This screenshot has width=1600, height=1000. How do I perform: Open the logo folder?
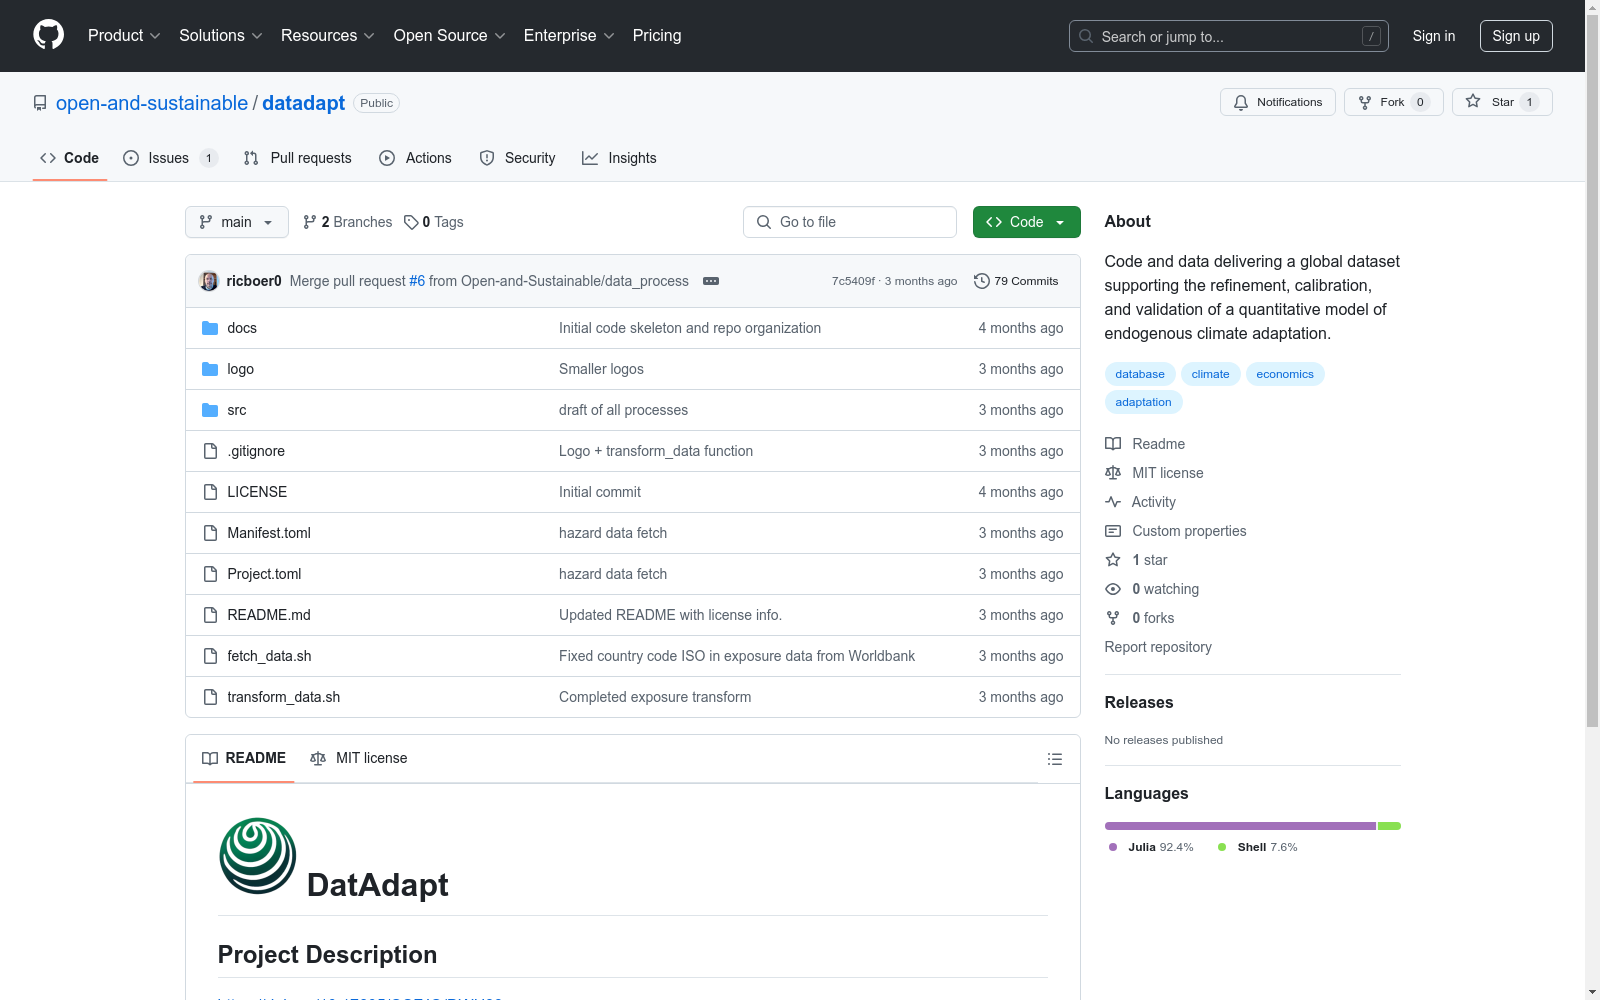point(240,369)
